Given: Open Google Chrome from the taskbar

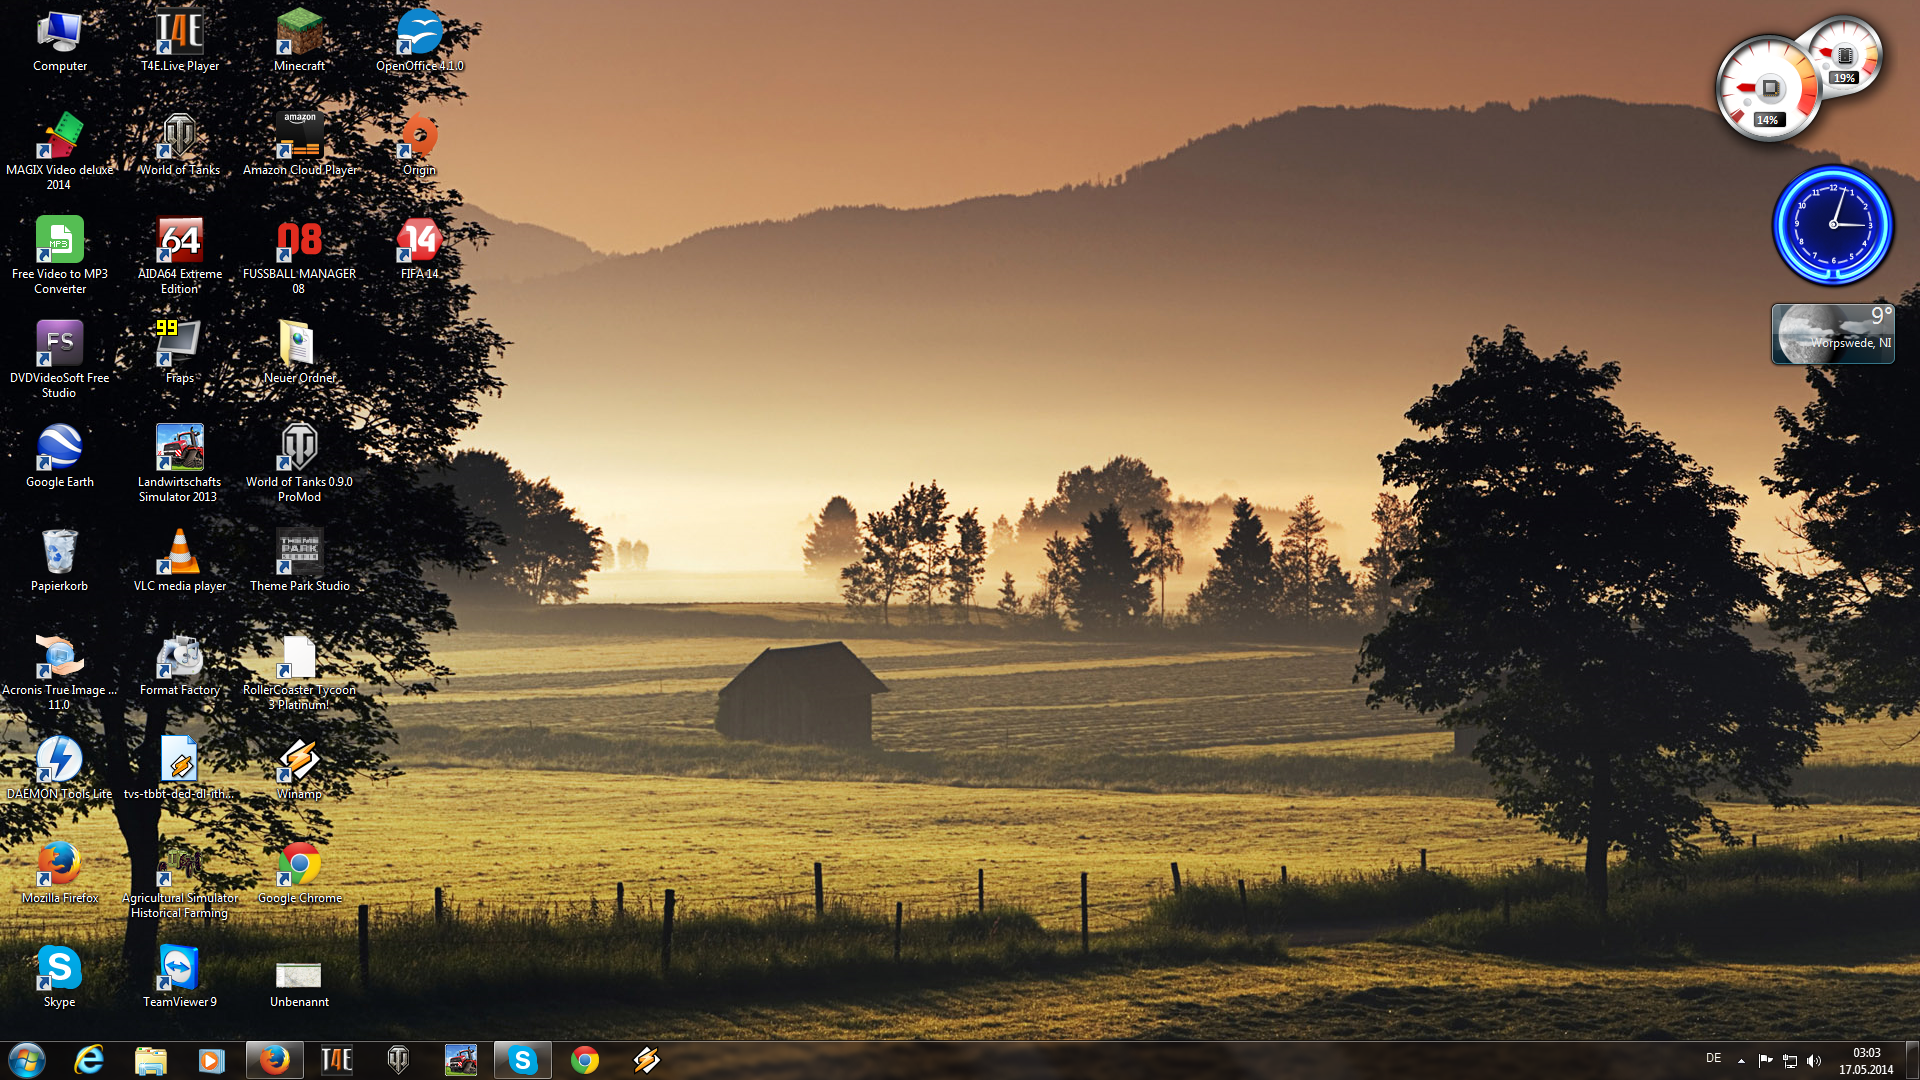Looking at the screenshot, I should pos(584,1060).
